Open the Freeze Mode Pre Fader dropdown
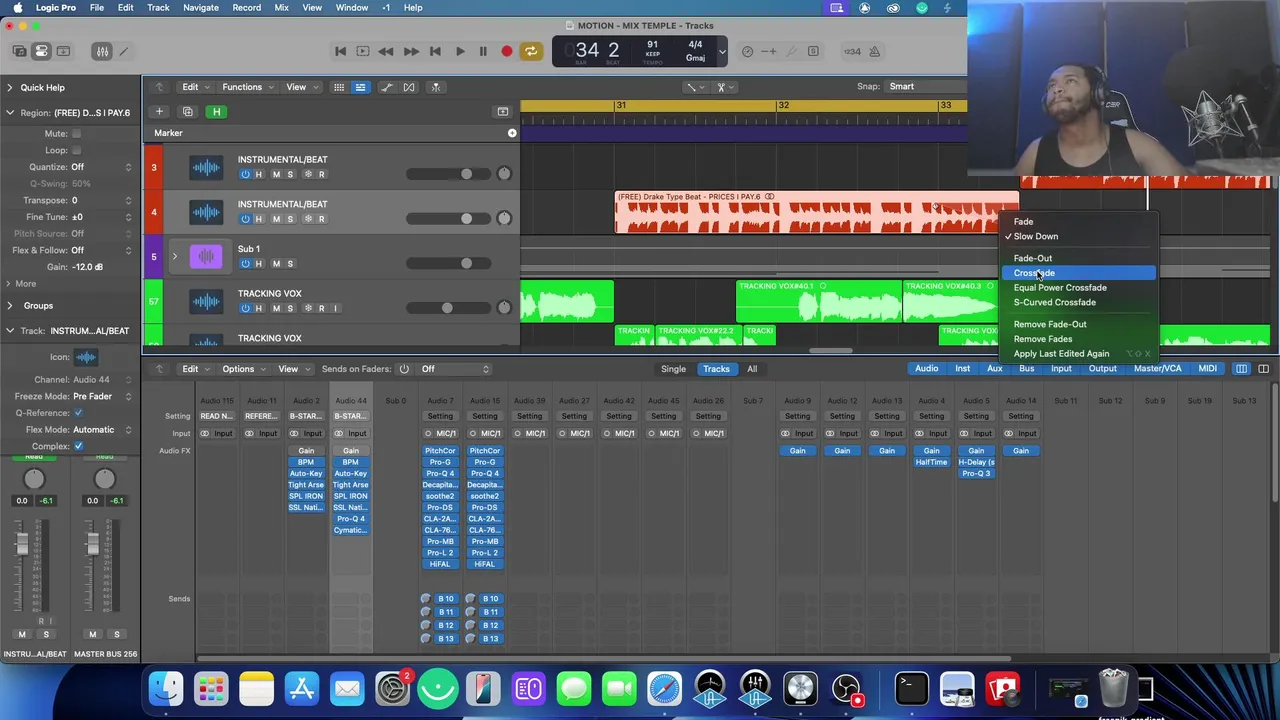This screenshot has width=1280, height=720. [x=103, y=397]
